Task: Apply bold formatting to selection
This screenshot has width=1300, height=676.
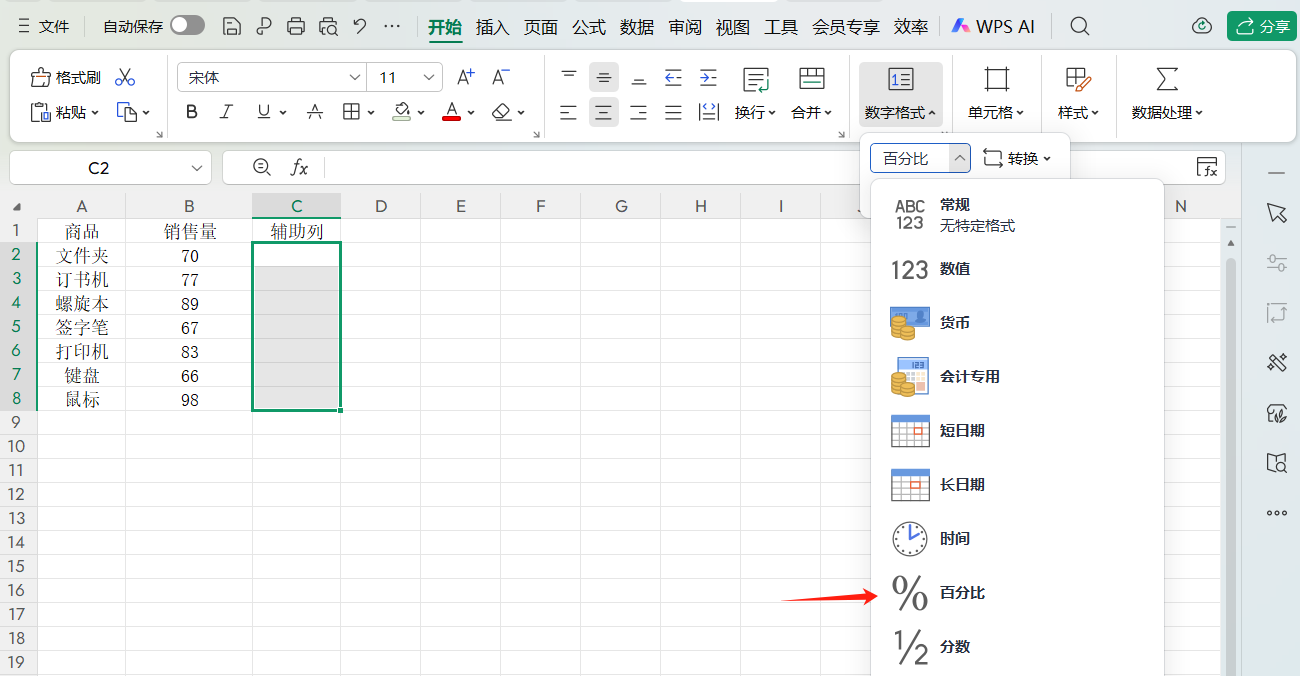Action: pos(192,112)
